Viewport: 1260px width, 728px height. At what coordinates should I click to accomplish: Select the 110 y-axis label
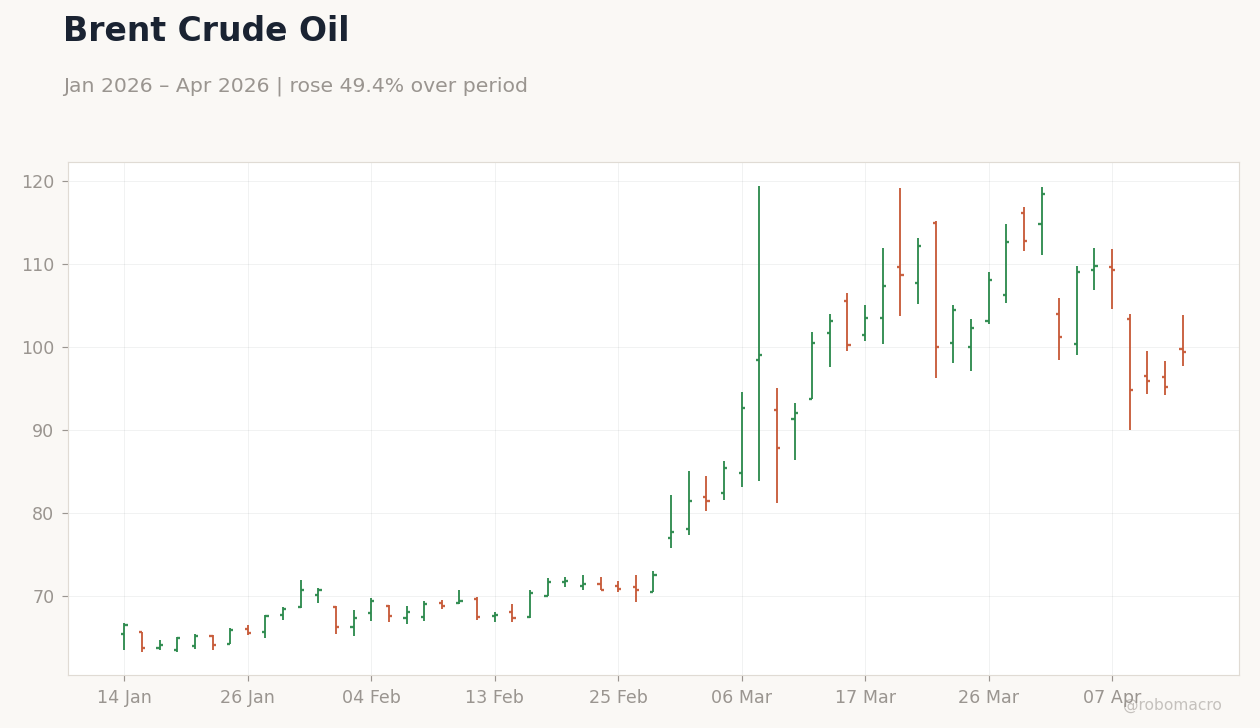[39, 265]
